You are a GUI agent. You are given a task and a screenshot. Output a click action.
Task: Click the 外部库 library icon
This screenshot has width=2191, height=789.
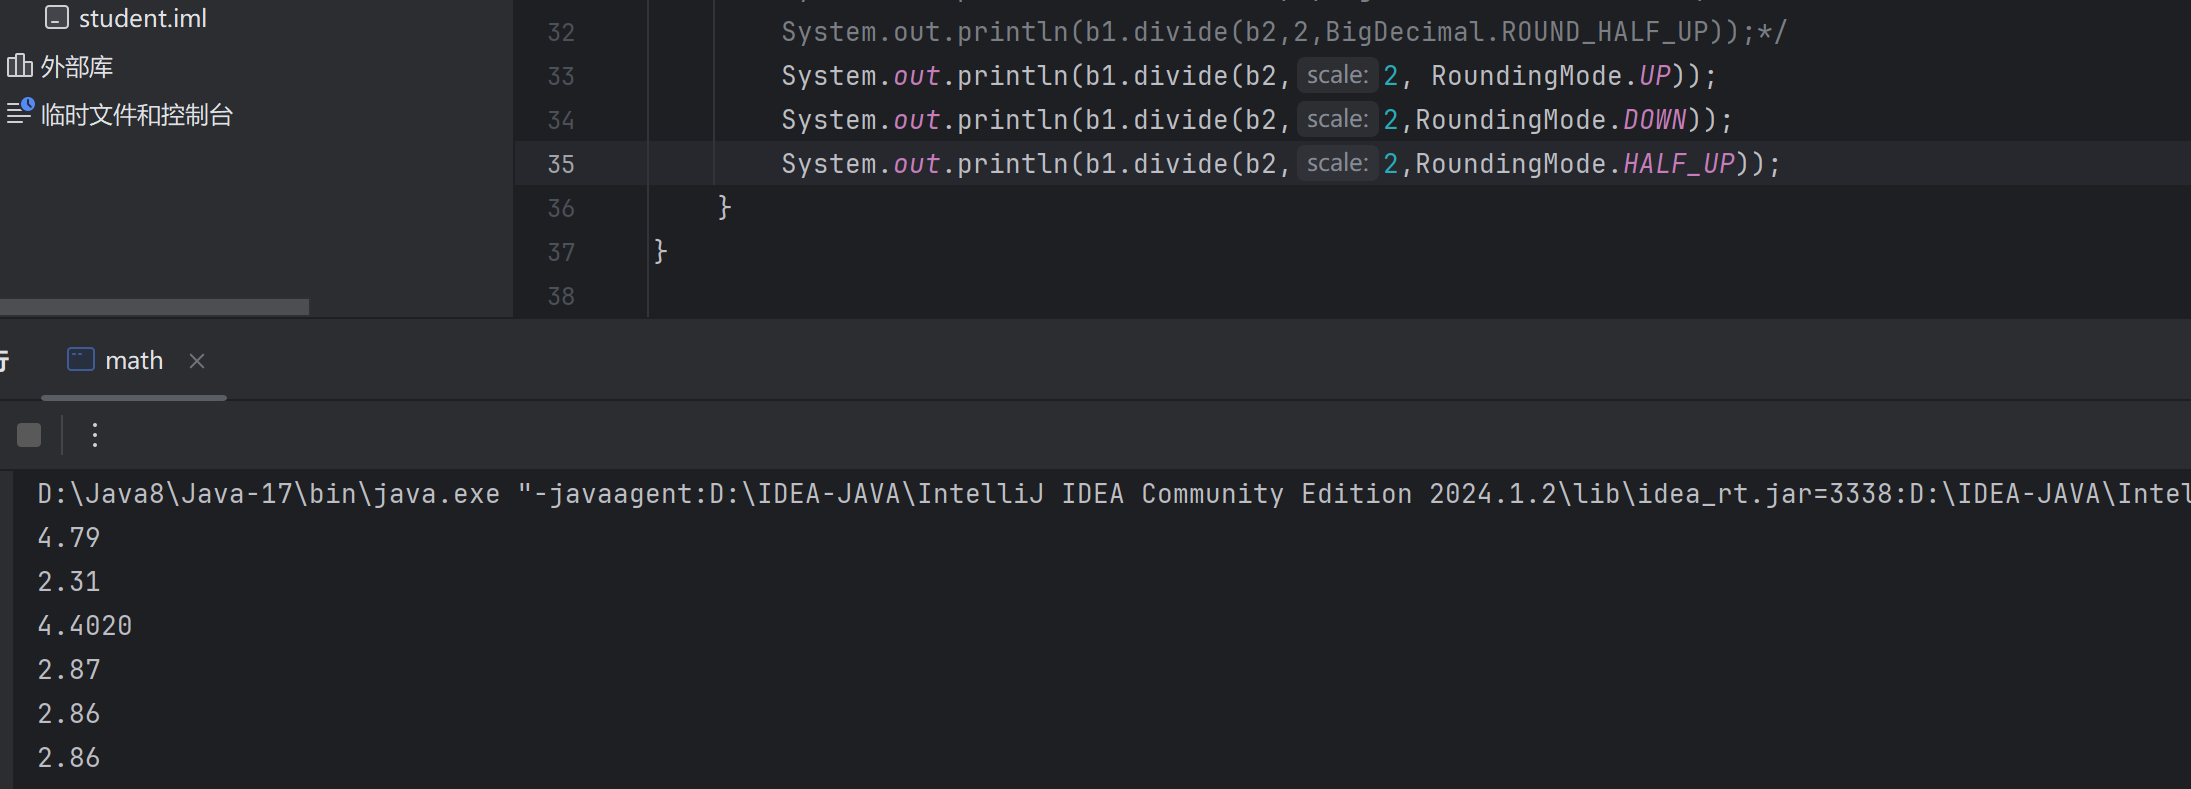[x=19, y=66]
